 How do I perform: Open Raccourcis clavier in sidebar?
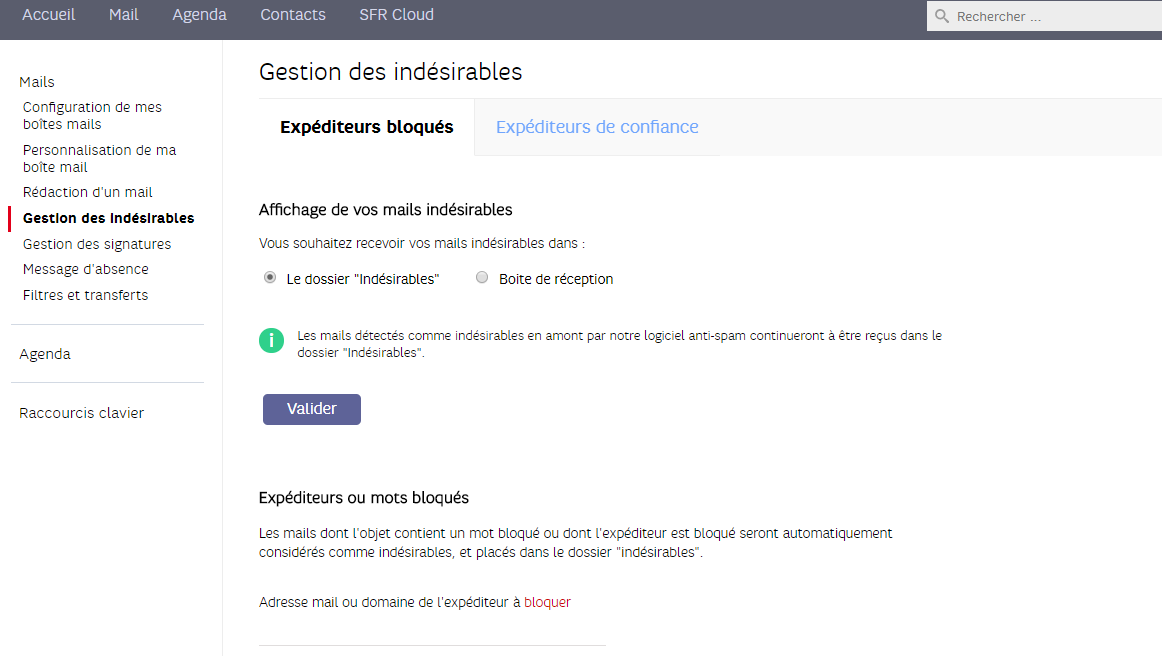pyautogui.click(x=82, y=413)
